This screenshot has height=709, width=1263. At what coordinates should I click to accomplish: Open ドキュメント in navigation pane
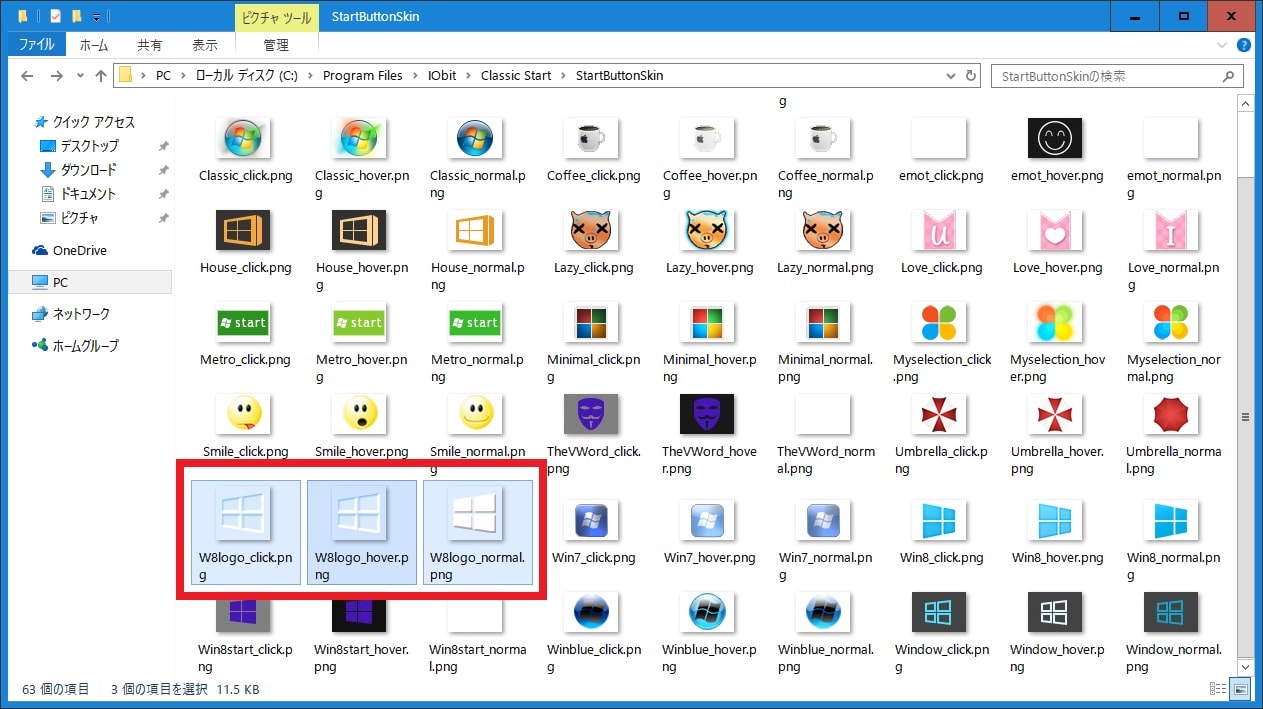coord(89,194)
